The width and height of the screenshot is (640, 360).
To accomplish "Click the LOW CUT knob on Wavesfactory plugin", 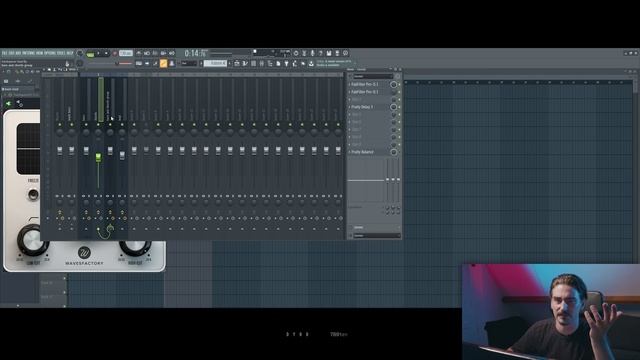I will tap(32, 241).
